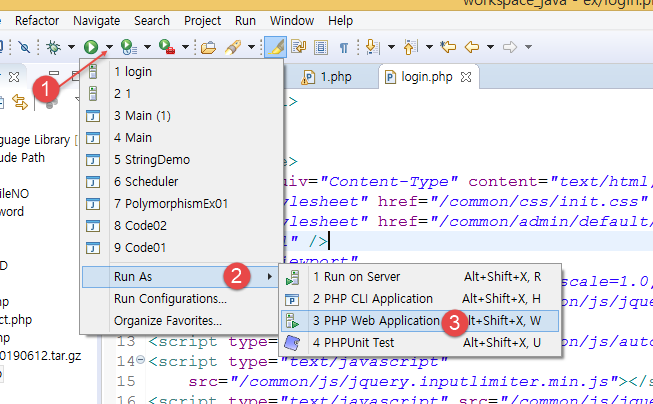
Task: Select the 'ct.php' file in explorer
Action: tap(16, 320)
